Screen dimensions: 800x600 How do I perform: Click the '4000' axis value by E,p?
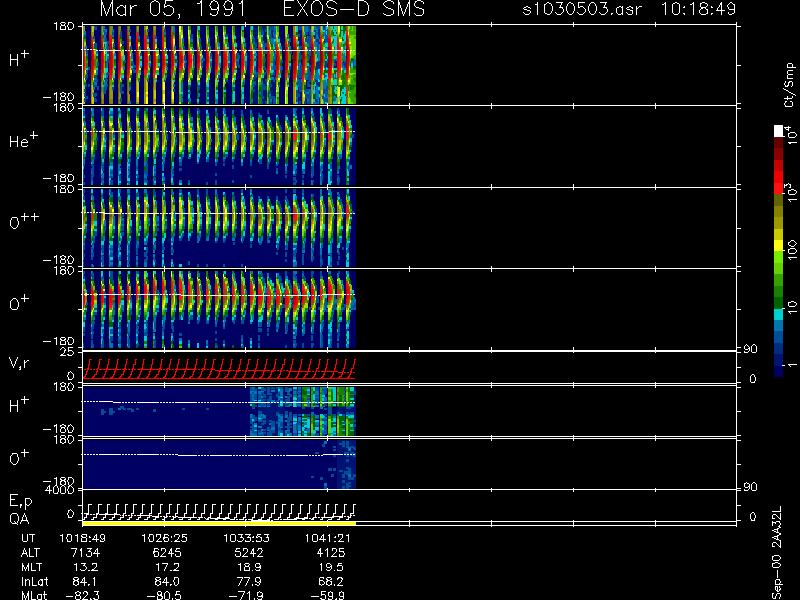click(x=62, y=490)
